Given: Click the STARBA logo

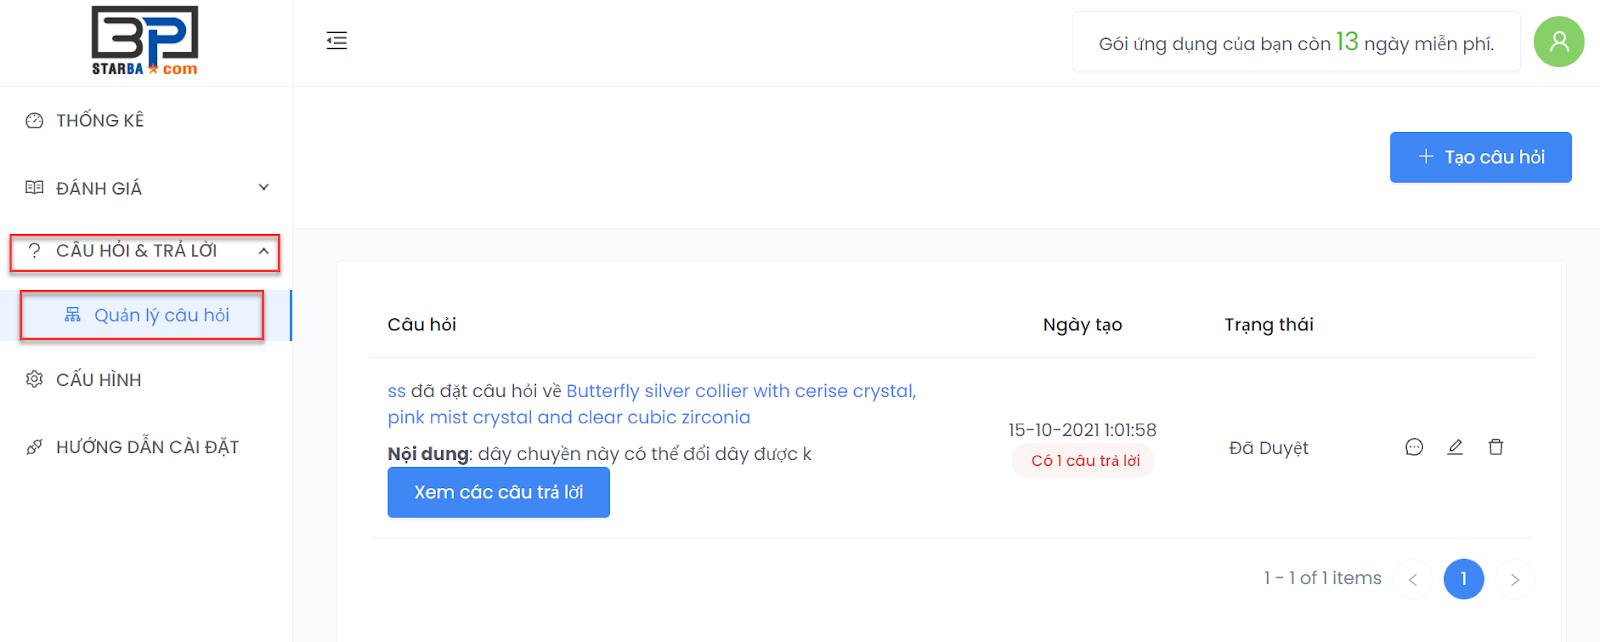Looking at the screenshot, I should [145, 41].
